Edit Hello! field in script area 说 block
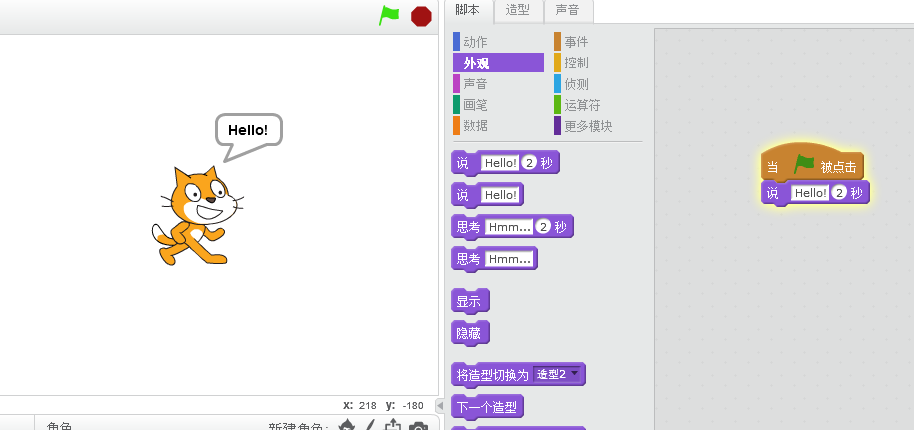914x430 pixels. [x=810, y=193]
